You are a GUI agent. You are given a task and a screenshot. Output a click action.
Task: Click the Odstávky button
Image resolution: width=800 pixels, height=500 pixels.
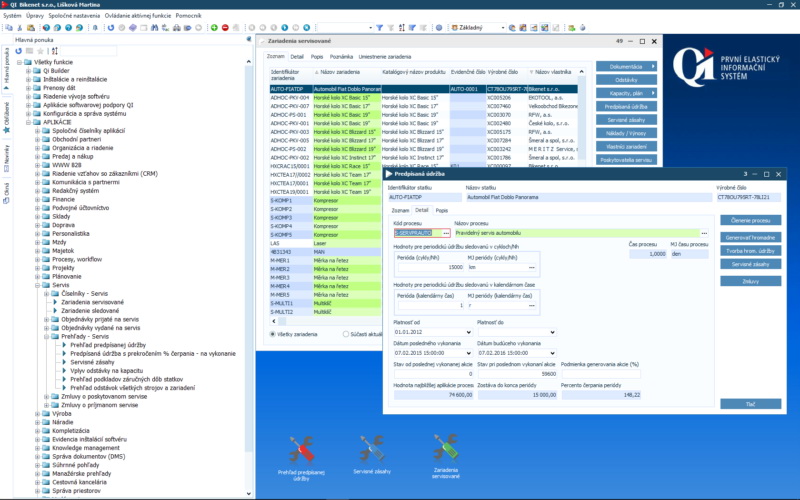tap(626, 80)
